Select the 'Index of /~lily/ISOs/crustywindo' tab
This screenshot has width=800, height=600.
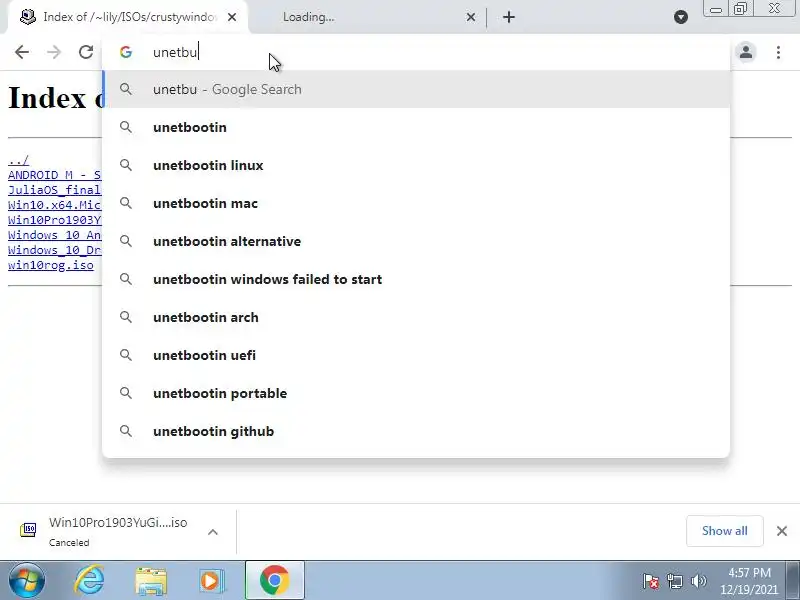[x=128, y=17]
